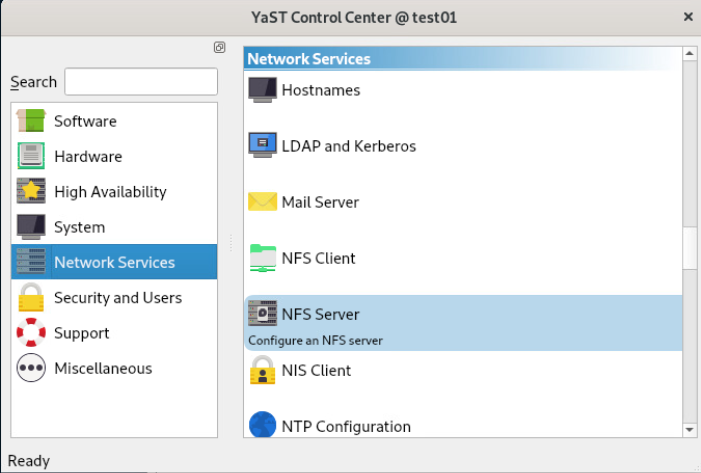
Task: Click the Support lifebuoy icon
Action: tap(31, 333)
